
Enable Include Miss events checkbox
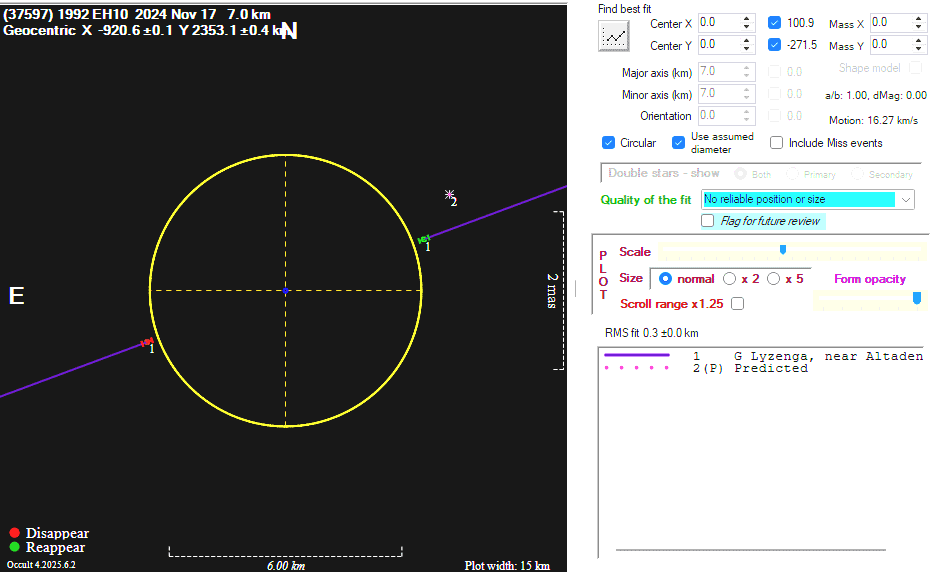click(777, 143)
